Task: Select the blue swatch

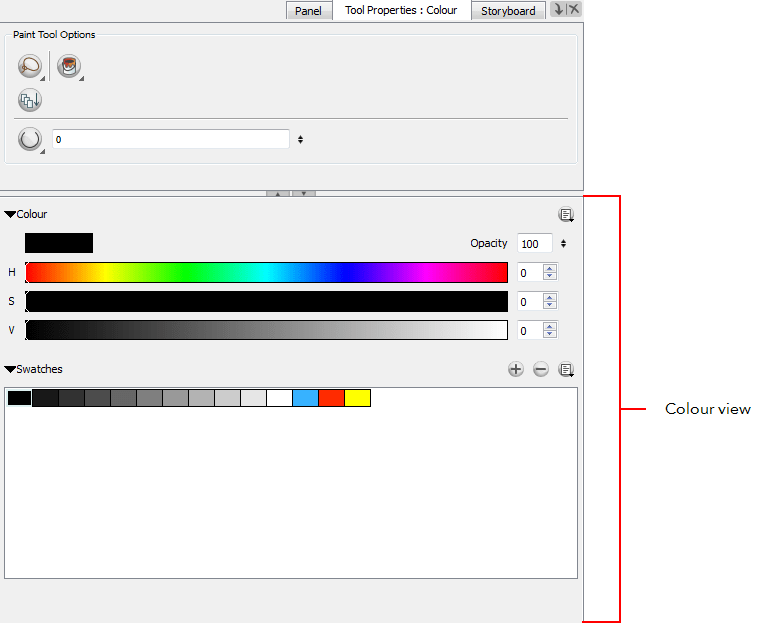Action: (x=305, y=398)
